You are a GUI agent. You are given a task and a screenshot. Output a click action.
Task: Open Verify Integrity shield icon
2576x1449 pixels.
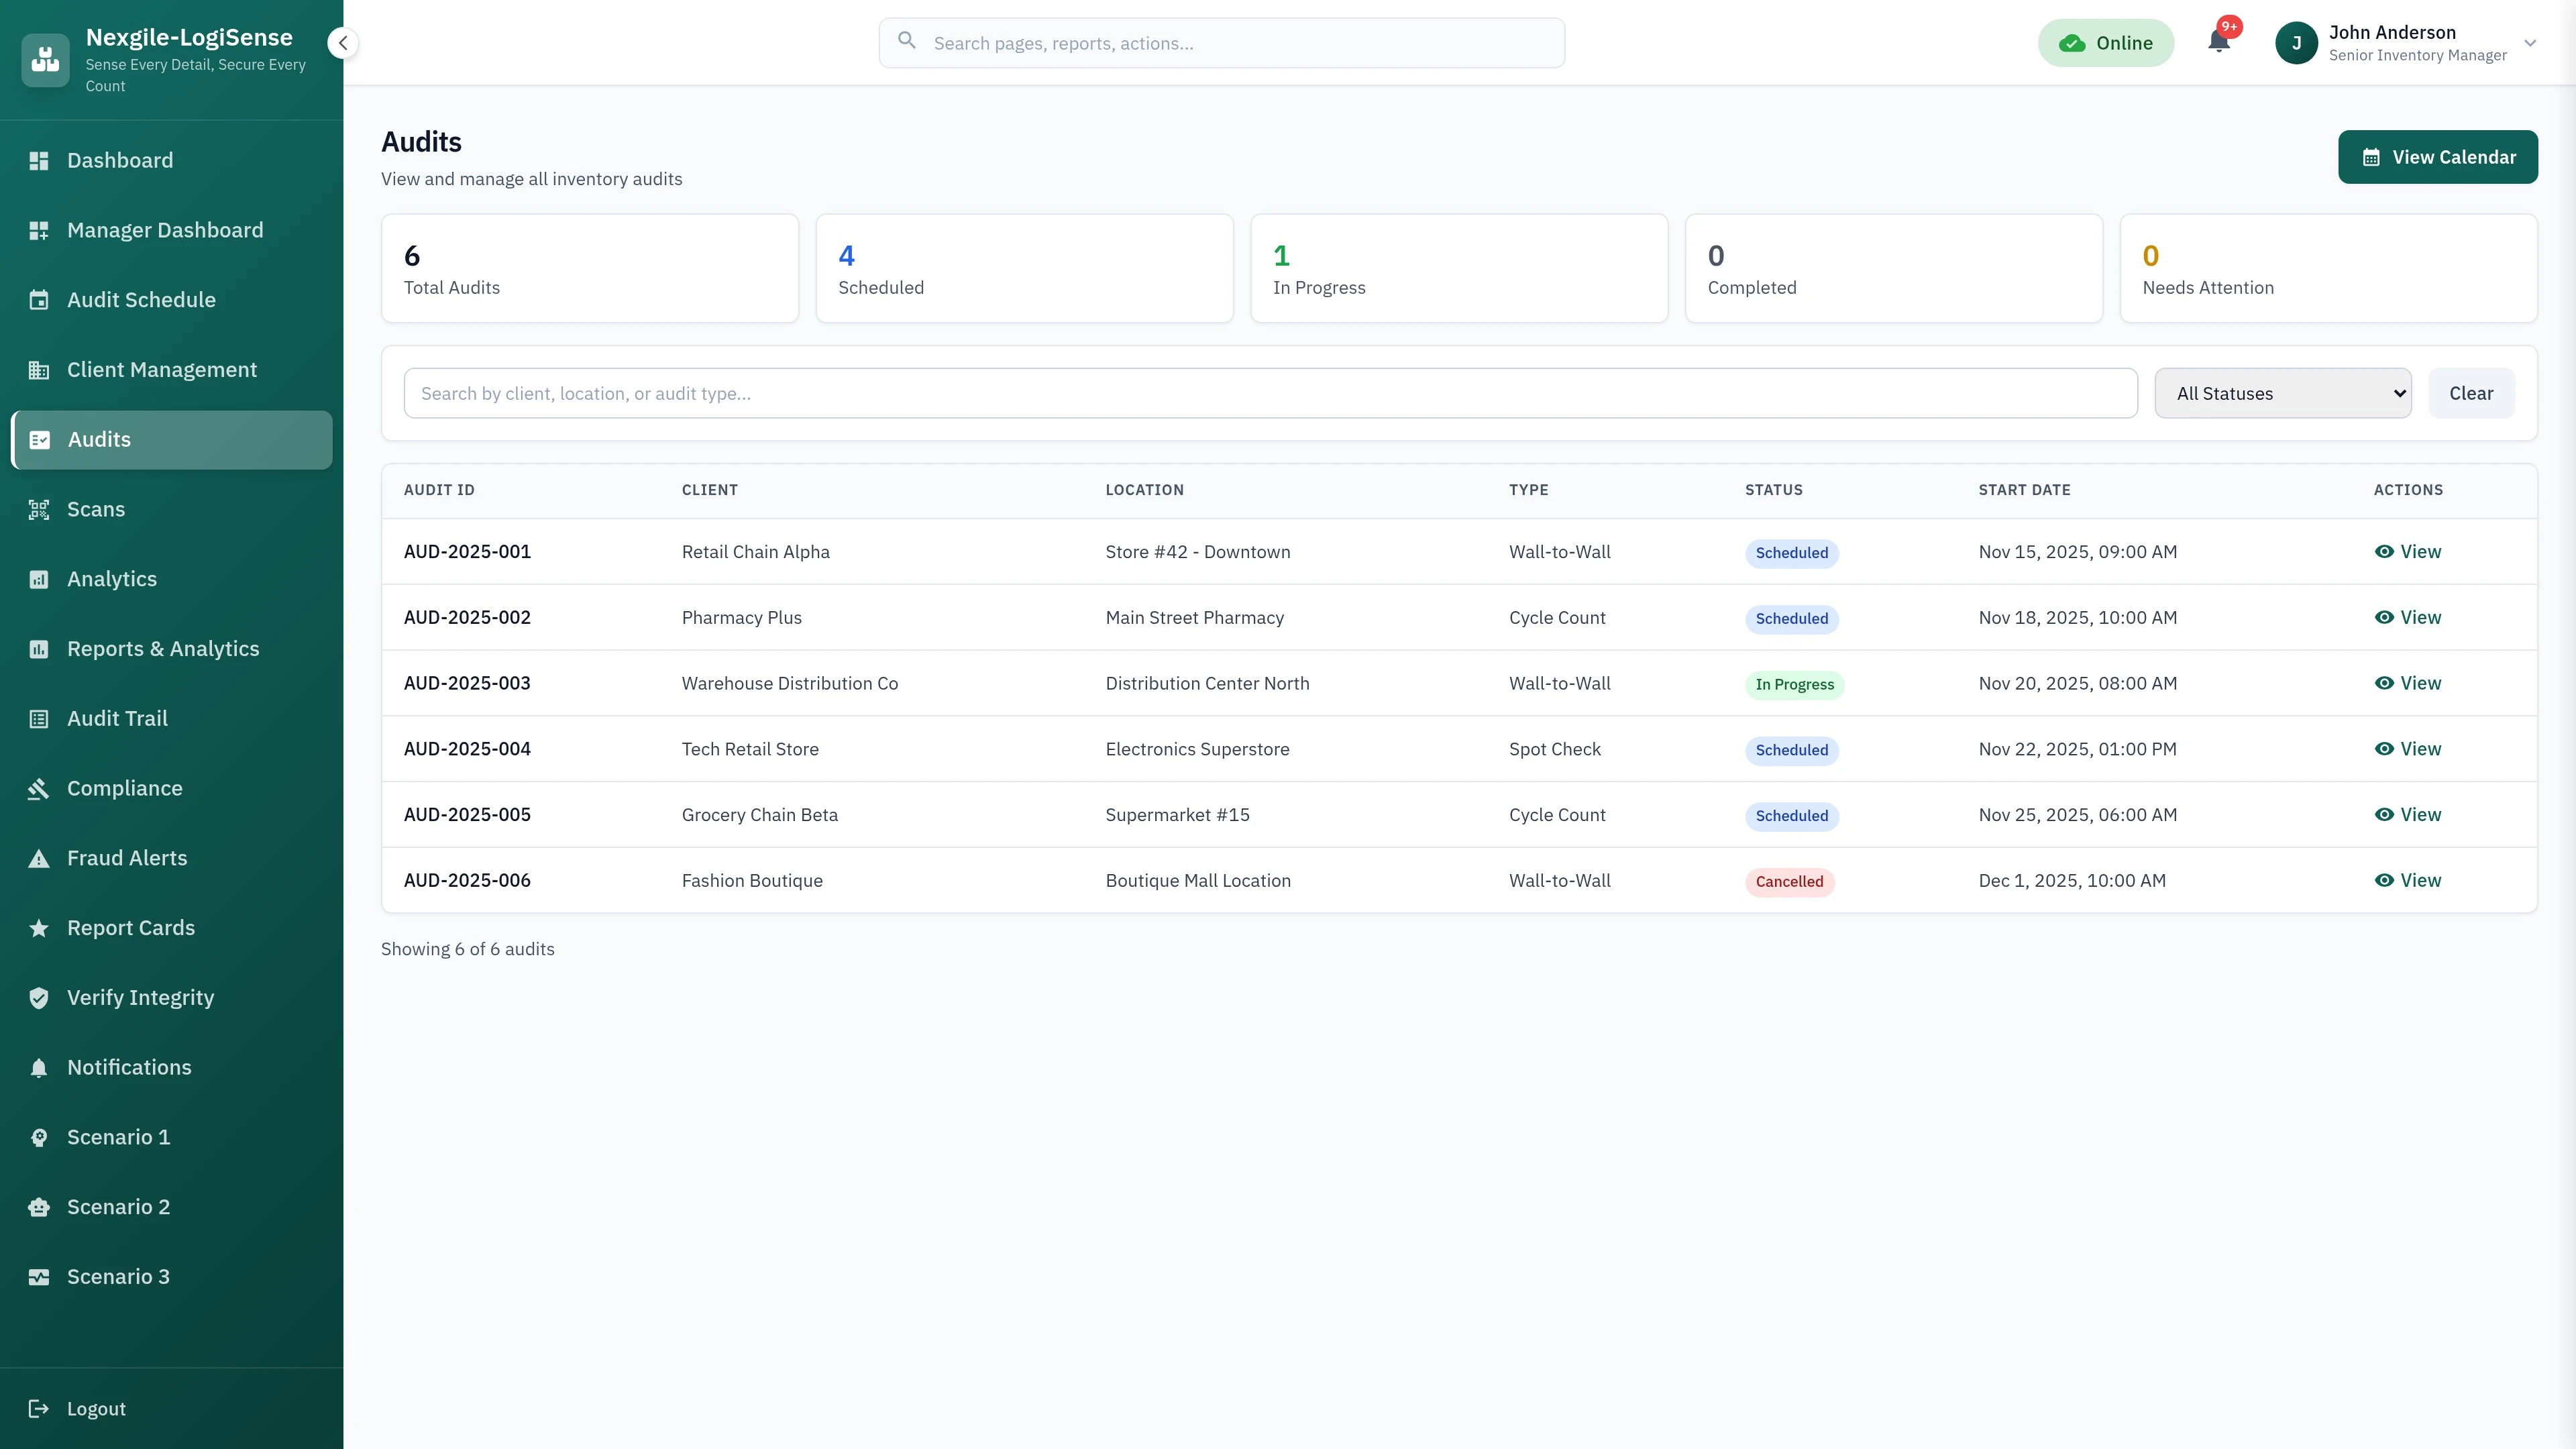click(39, 997)
